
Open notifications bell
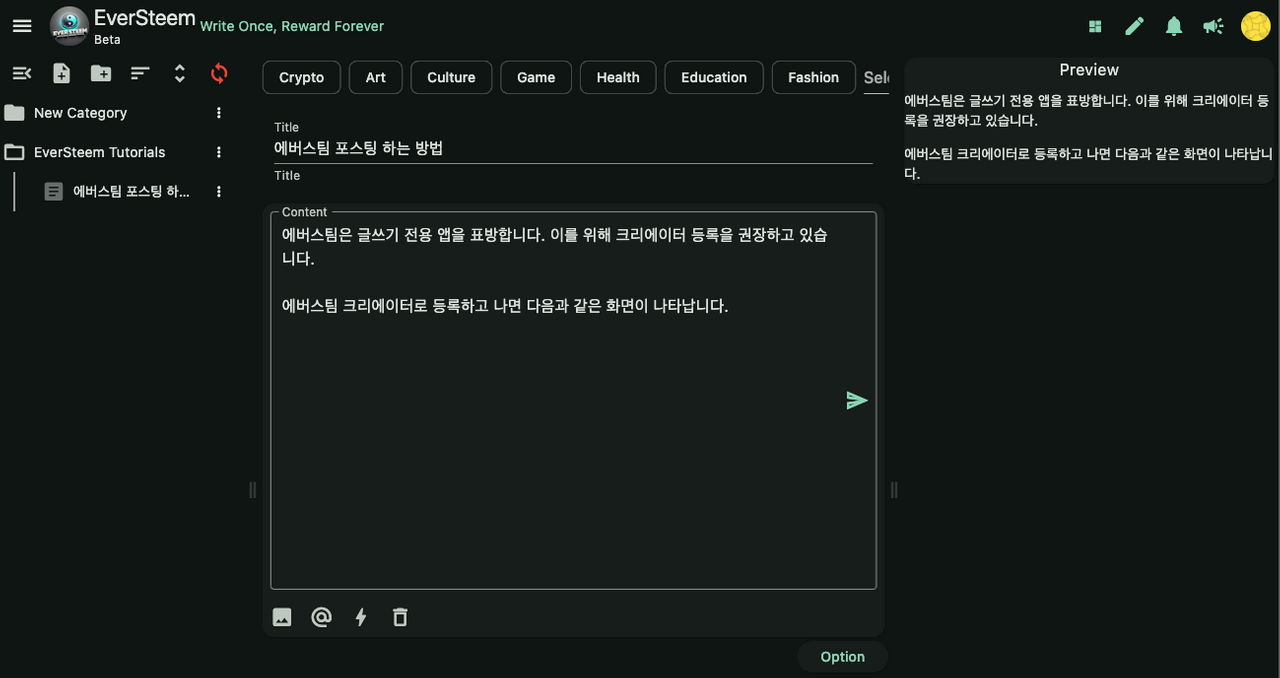1174,26
